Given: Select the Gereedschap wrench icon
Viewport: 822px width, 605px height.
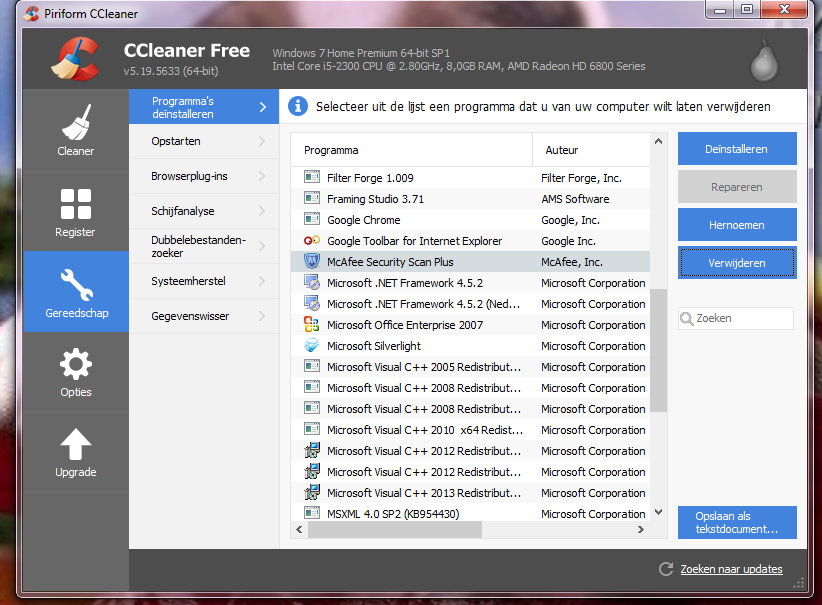Looking at the screenshot, I should [x=76, y=285].
